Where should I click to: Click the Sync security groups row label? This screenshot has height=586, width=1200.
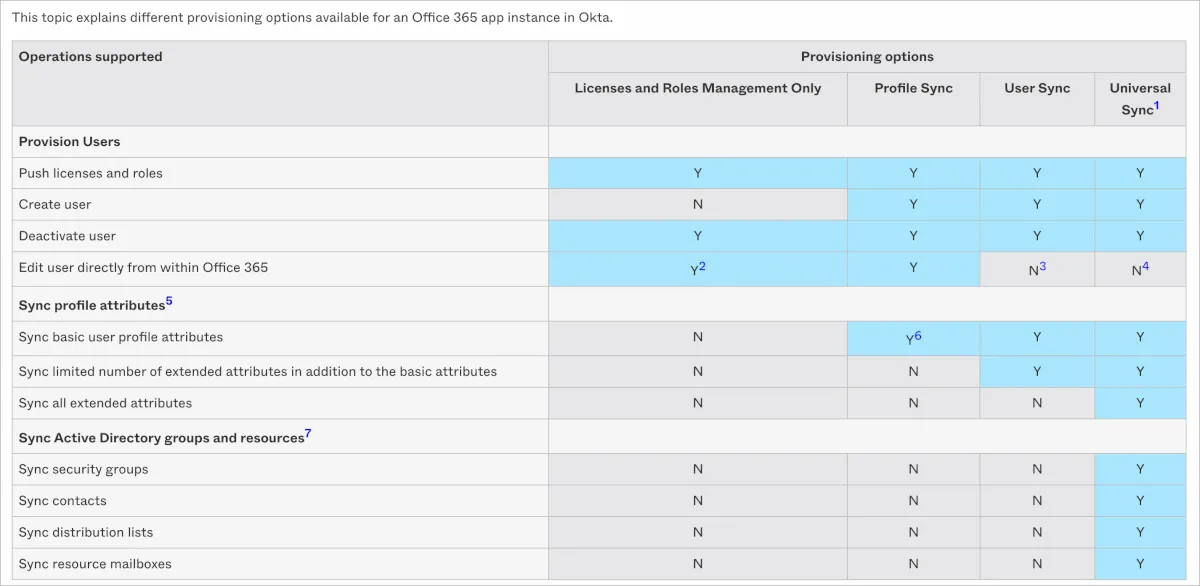83,469
